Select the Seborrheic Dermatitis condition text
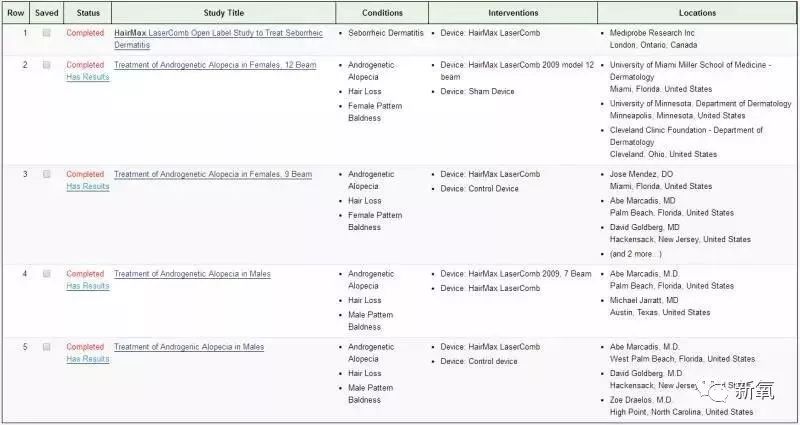Image resolution: width=800 pixels, height=425 pixels. pos(386,33)
